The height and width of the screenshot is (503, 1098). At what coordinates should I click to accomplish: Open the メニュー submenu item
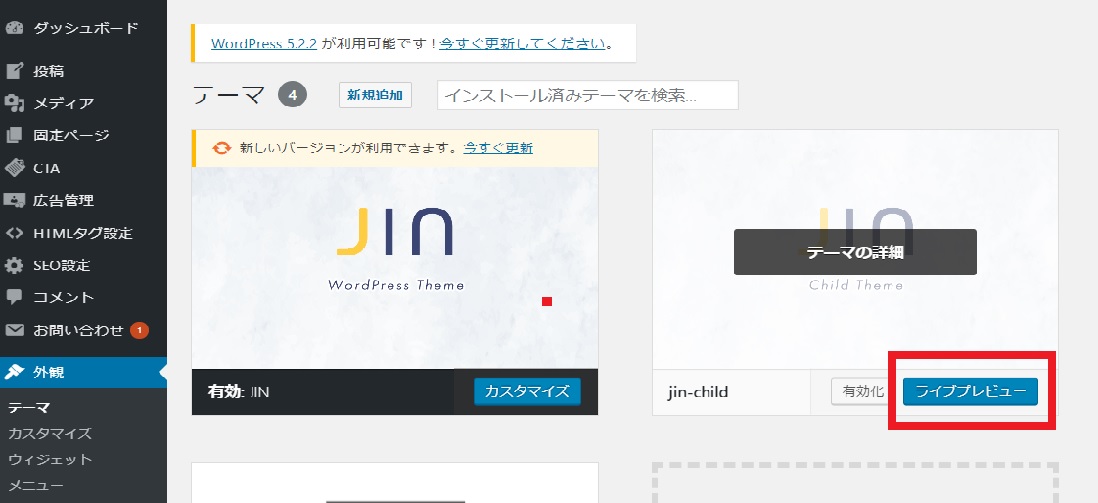click(36, 485)
